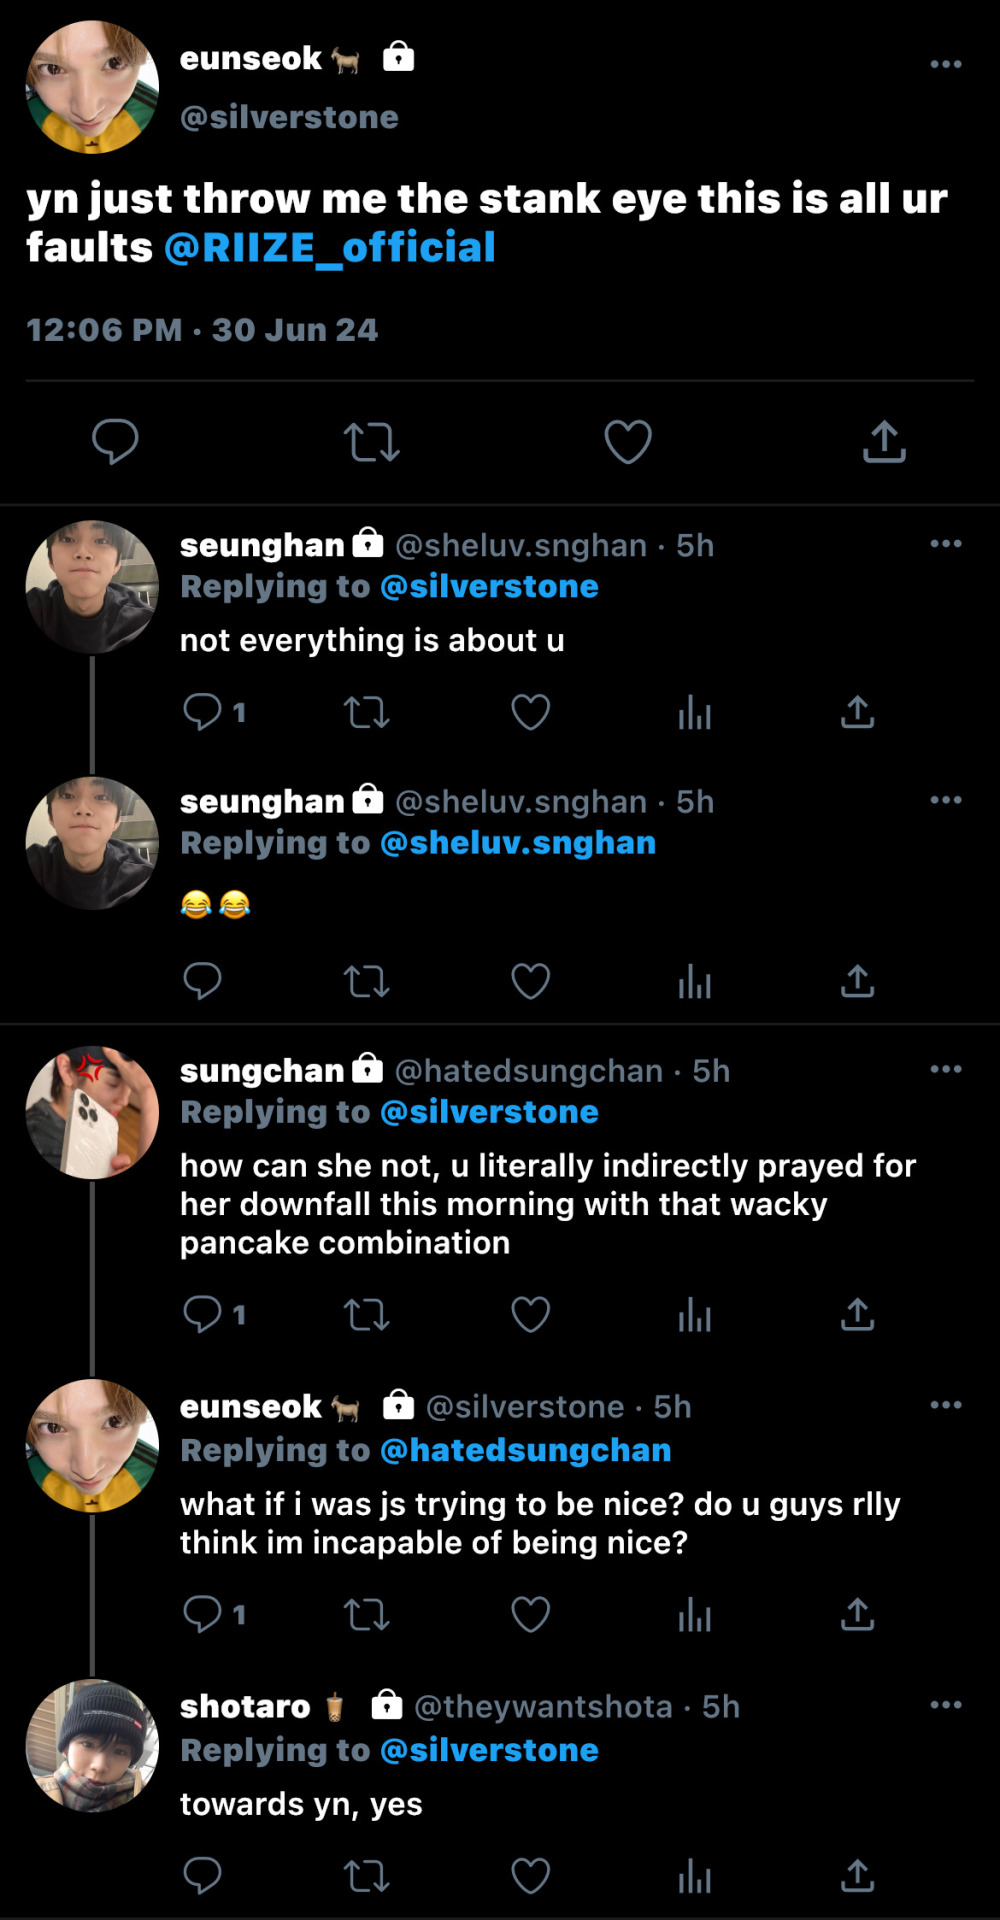The height and width of the screenshot is (1920, 1000).
Task: Open more options on sungchan's reply
Action: pos(945,1069)
